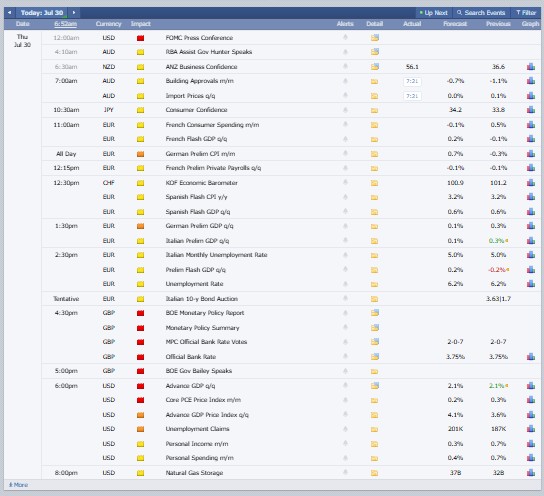Image resolution: width=544 pixels, height=496 pixels.
Task: Open detail folder for FOMC Press Conference
Action: click(x=374, y=37)
